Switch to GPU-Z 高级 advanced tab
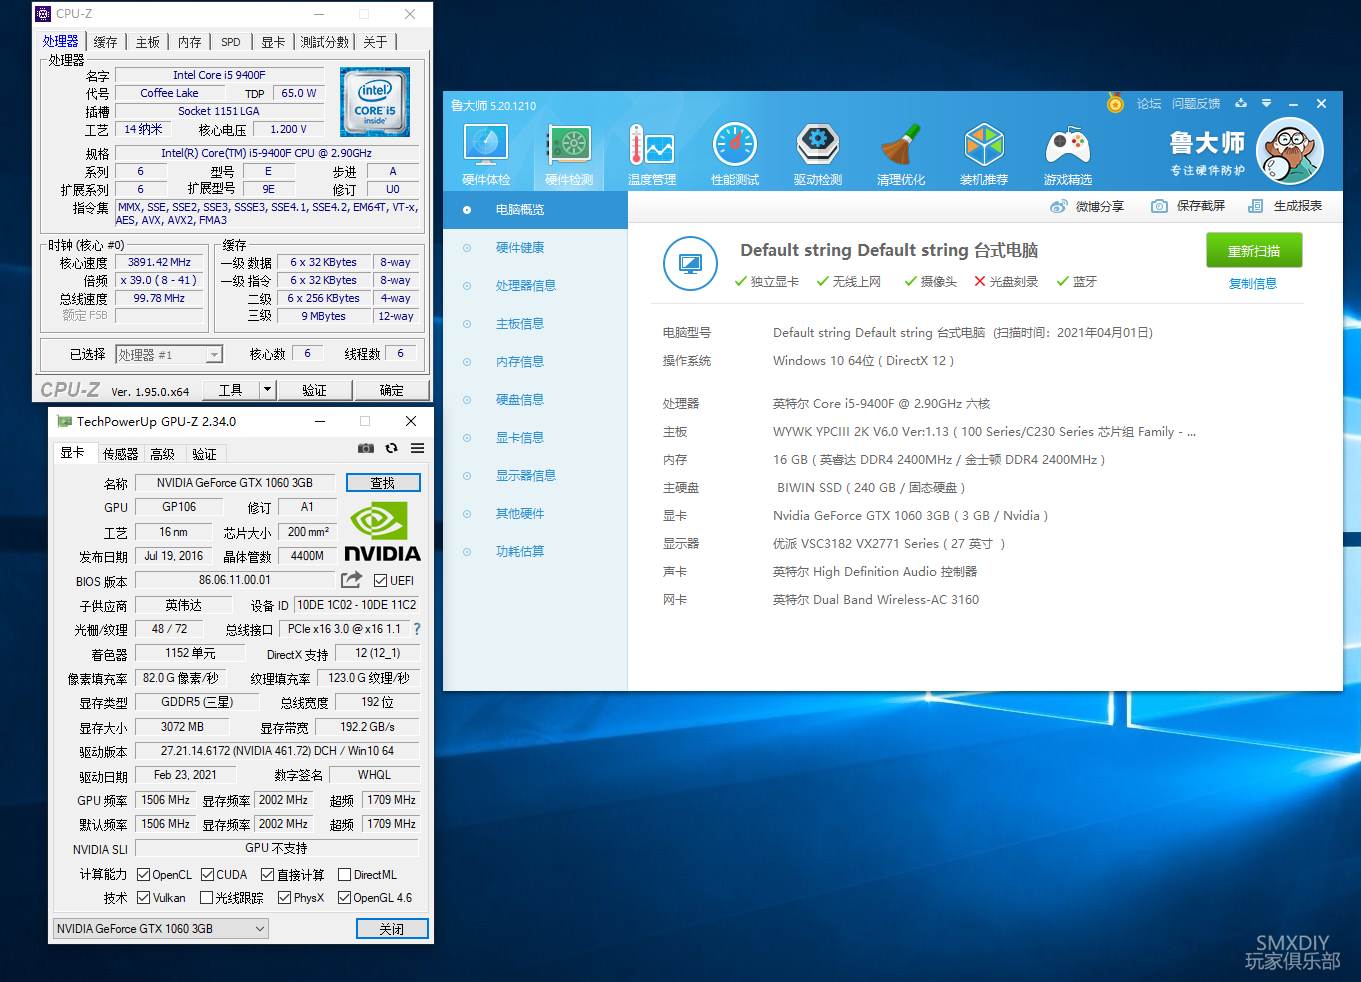Screen dimensions: 1361x982 [163, 454]
